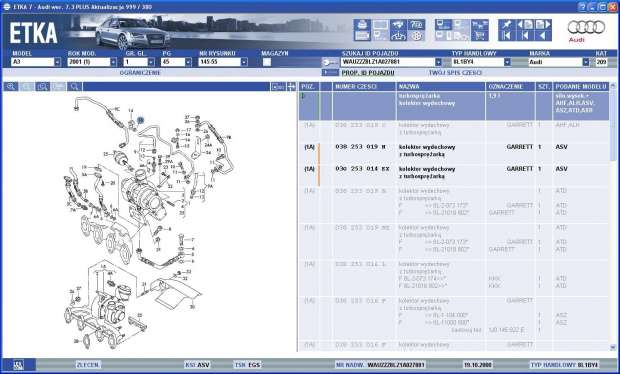The height and width of the screenshot is (374, 620).
Task: Click the OGRANICZENIE link
Action: click(x=140, y=73)
